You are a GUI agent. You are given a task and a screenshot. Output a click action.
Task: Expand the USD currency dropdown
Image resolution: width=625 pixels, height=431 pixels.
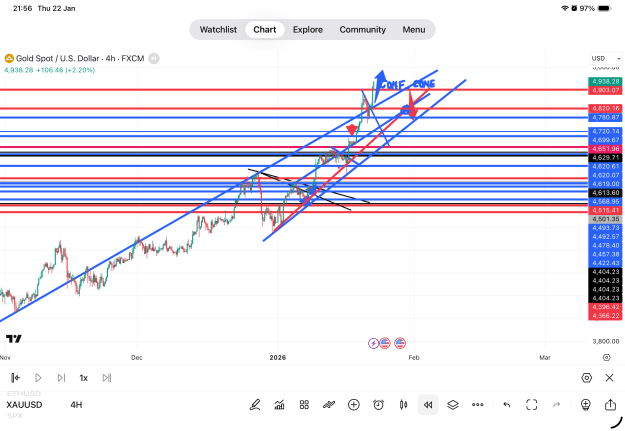pyautogui.click(x=605, y=58)
